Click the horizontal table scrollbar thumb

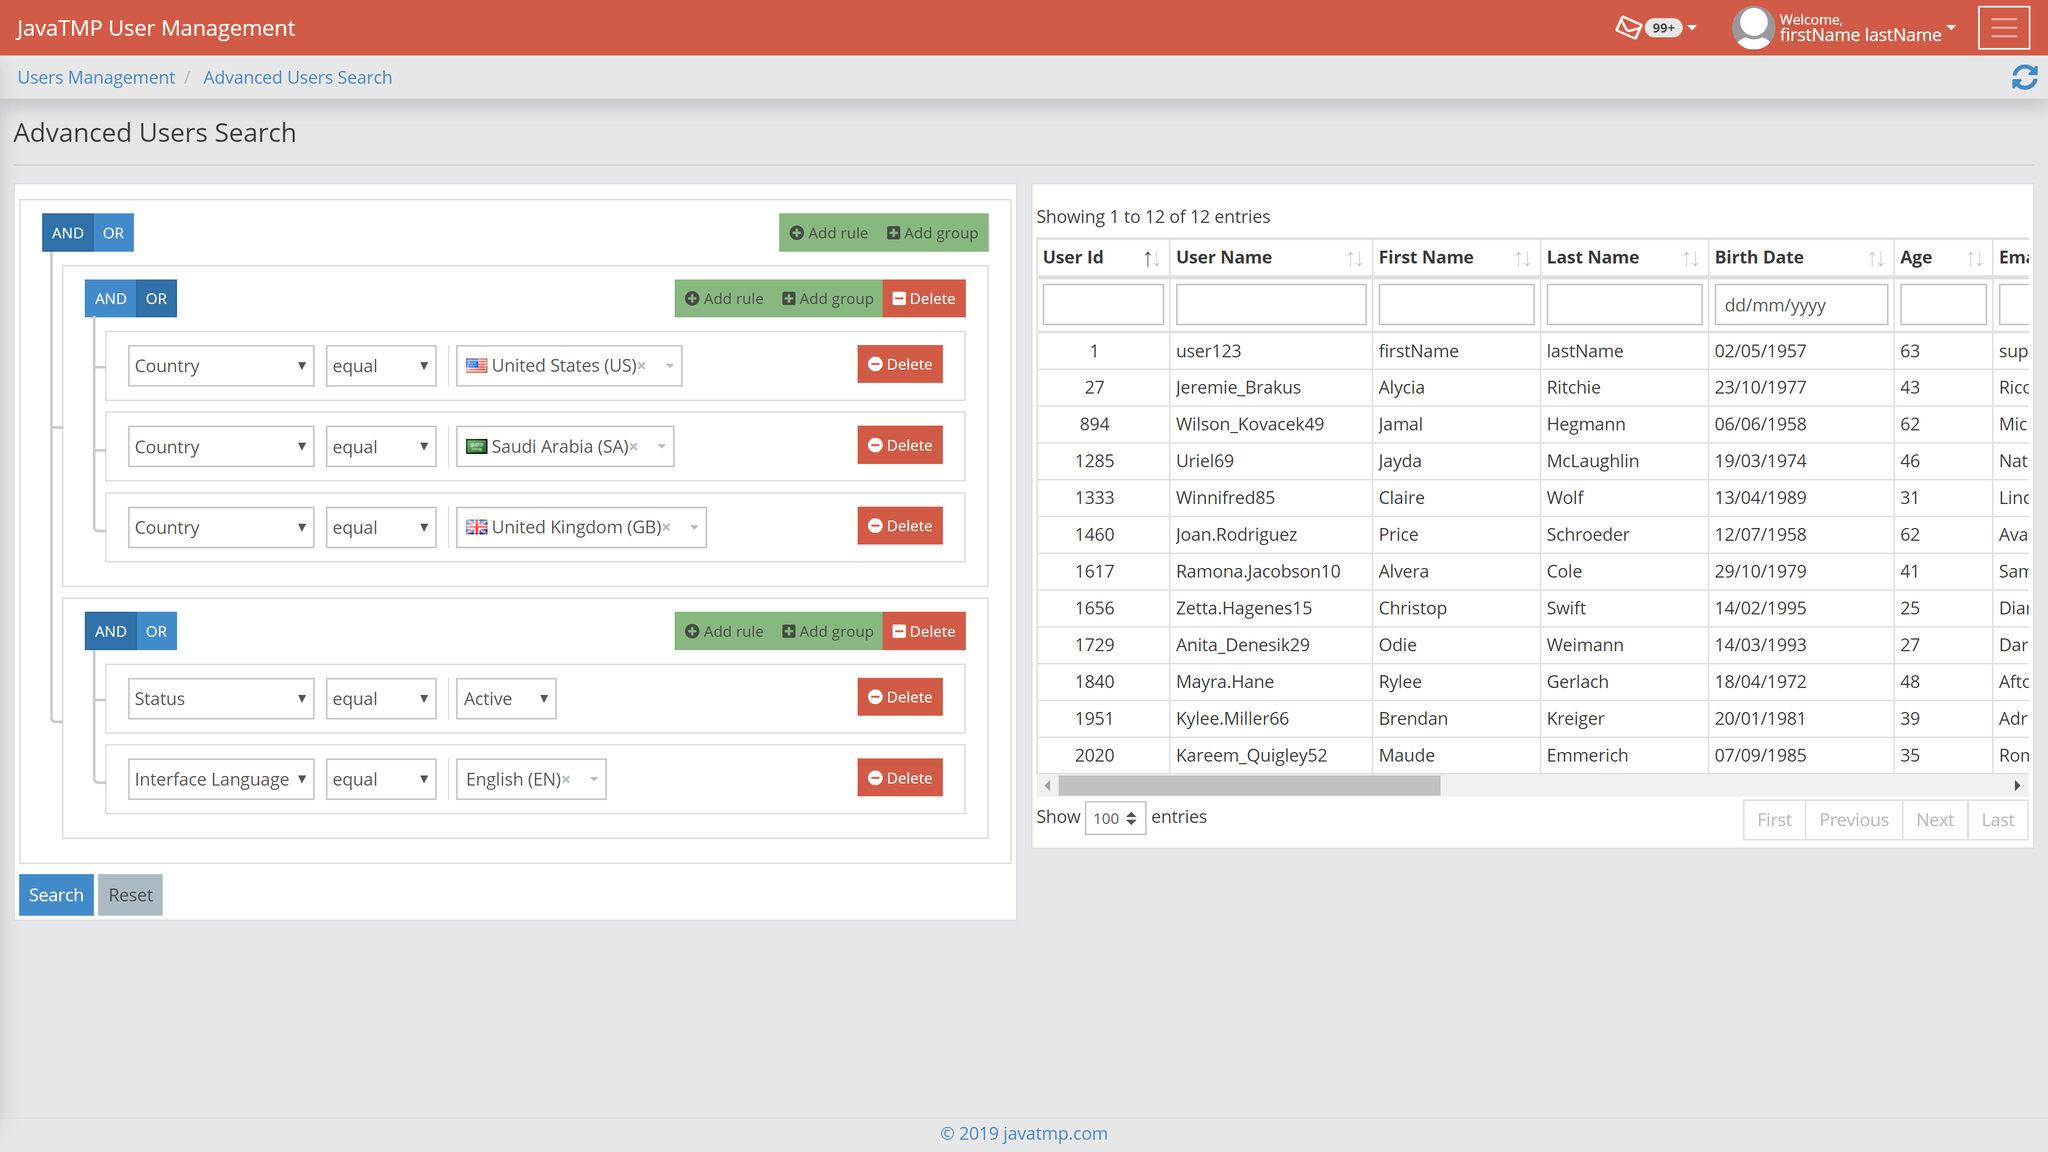click(1249, 786)
